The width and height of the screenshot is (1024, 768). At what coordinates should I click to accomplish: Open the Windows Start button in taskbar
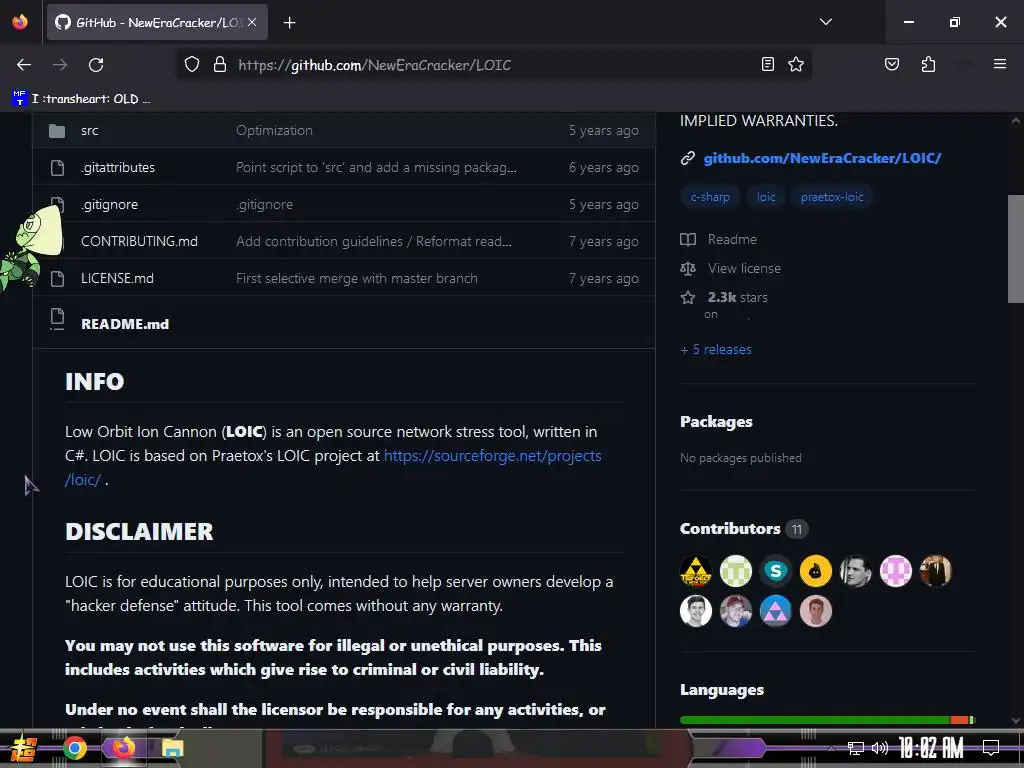(x=24, y=748)
